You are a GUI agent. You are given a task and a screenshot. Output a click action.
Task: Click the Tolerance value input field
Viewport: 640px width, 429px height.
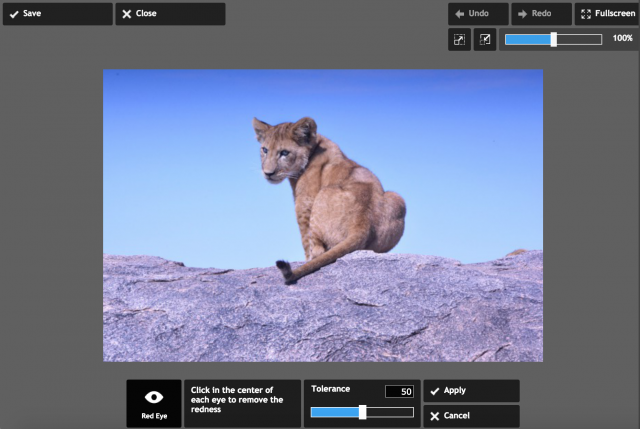[399, 391]
